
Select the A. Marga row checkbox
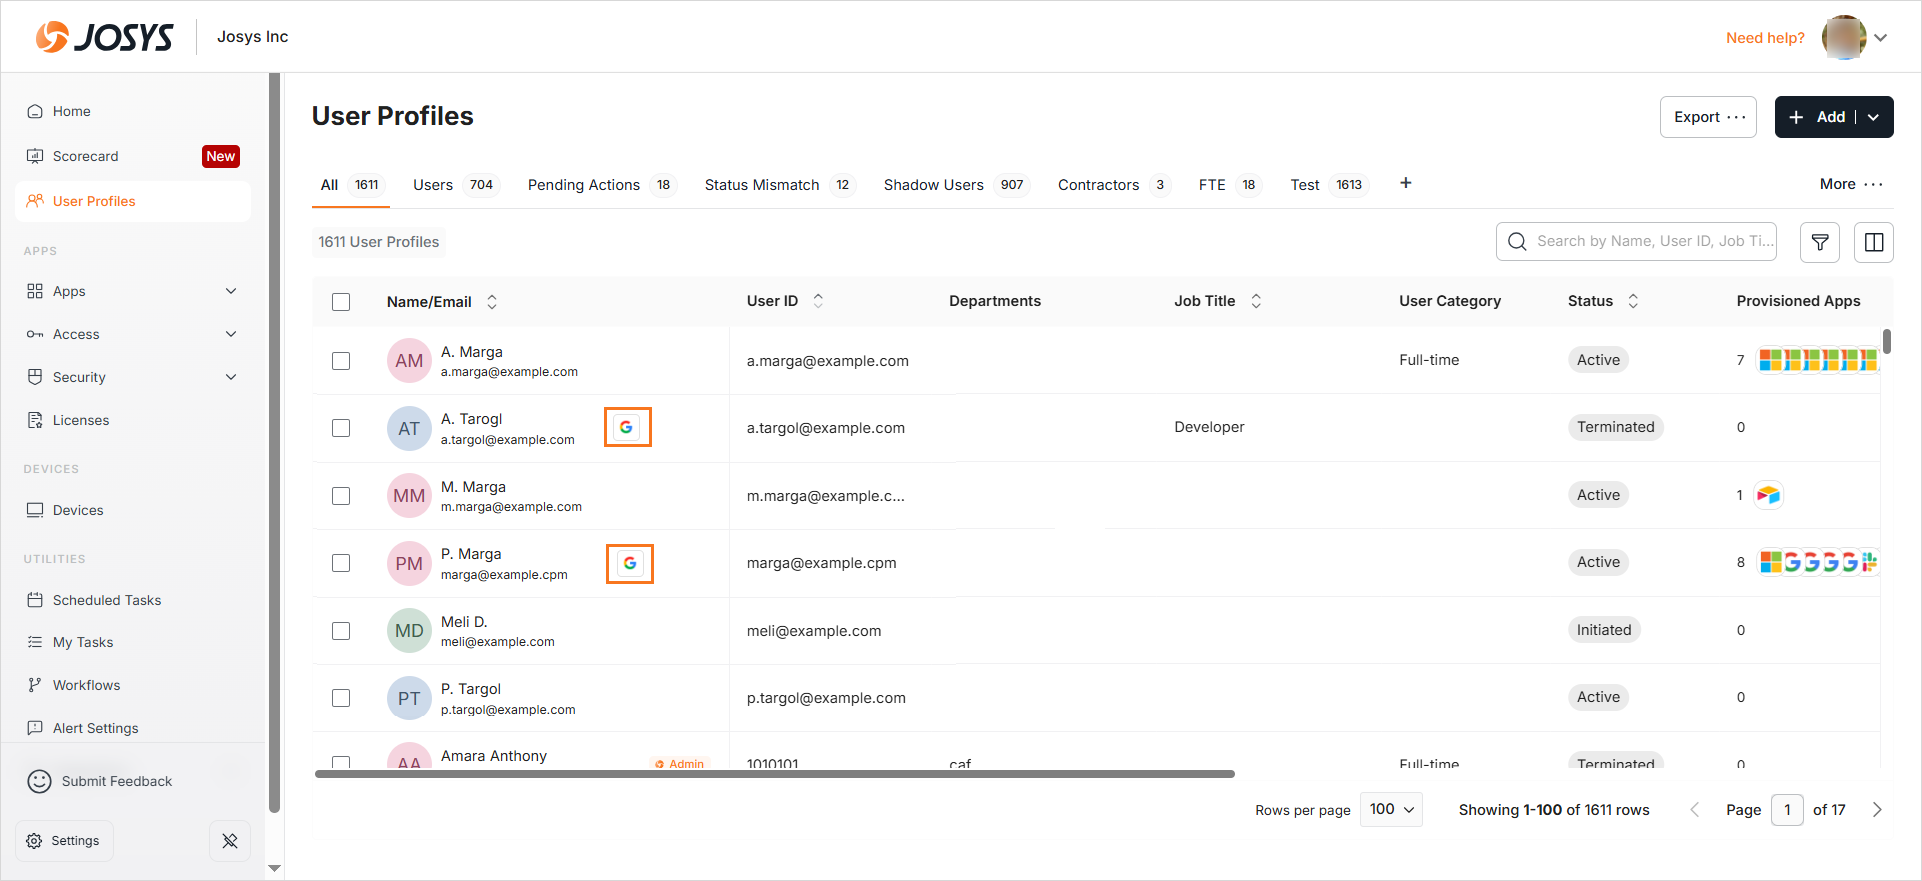pos(341,361)
